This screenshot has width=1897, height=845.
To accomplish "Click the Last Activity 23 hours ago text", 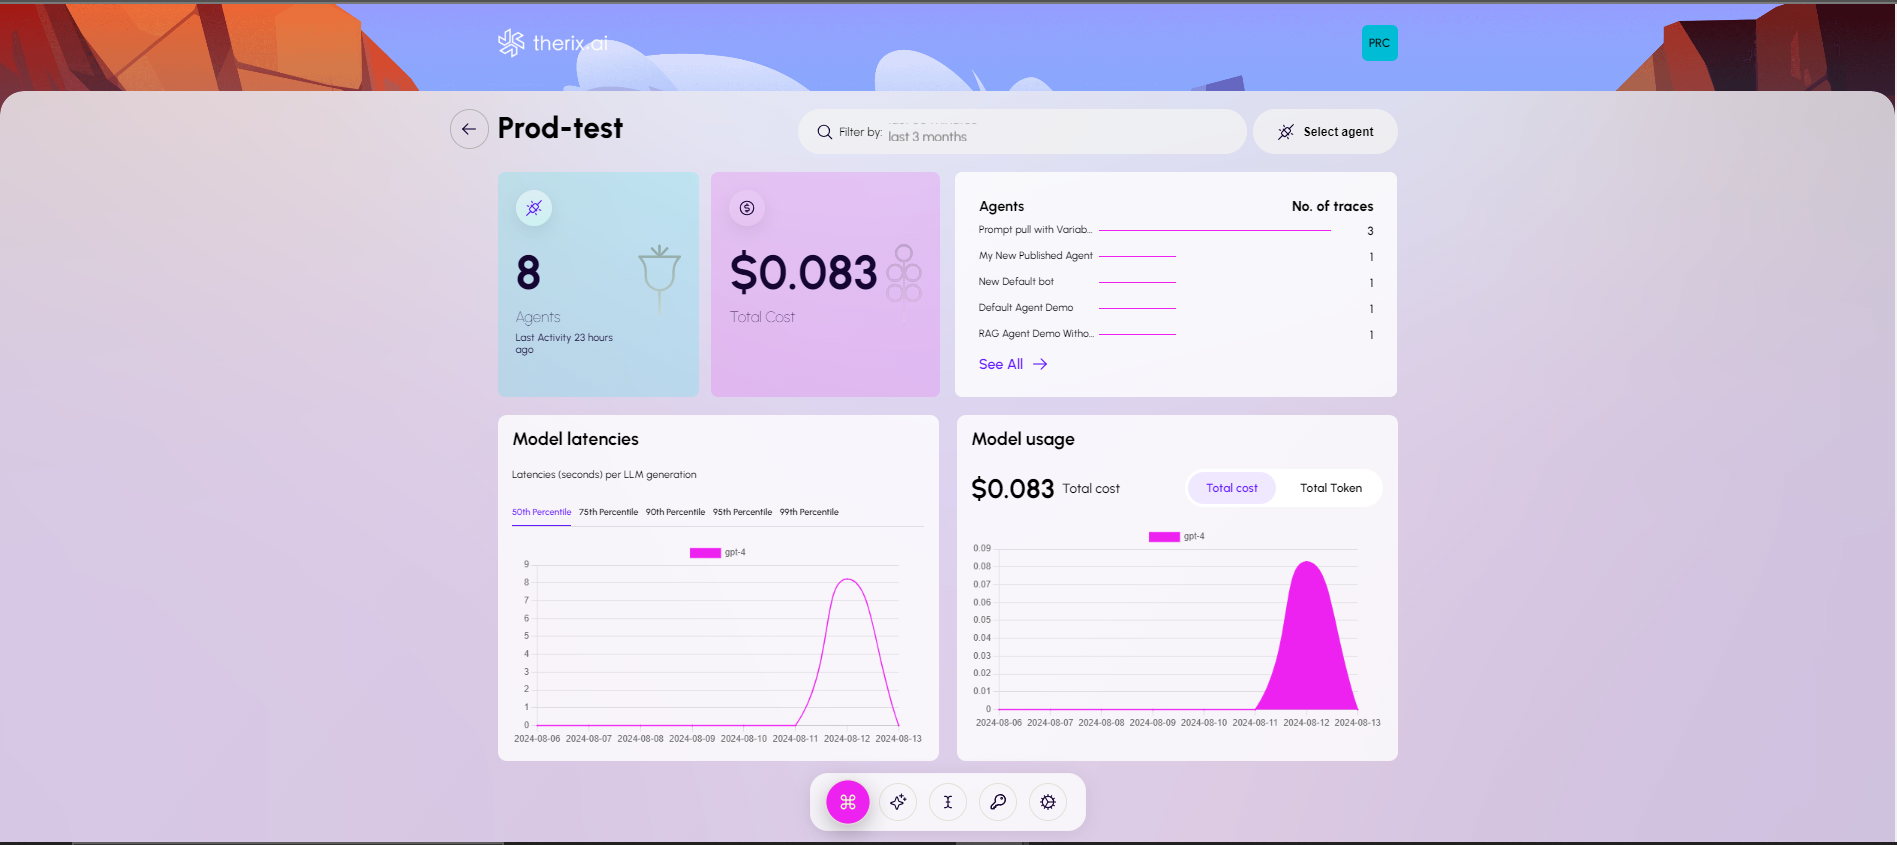I will pyautogui.click(x=564, y=343).
